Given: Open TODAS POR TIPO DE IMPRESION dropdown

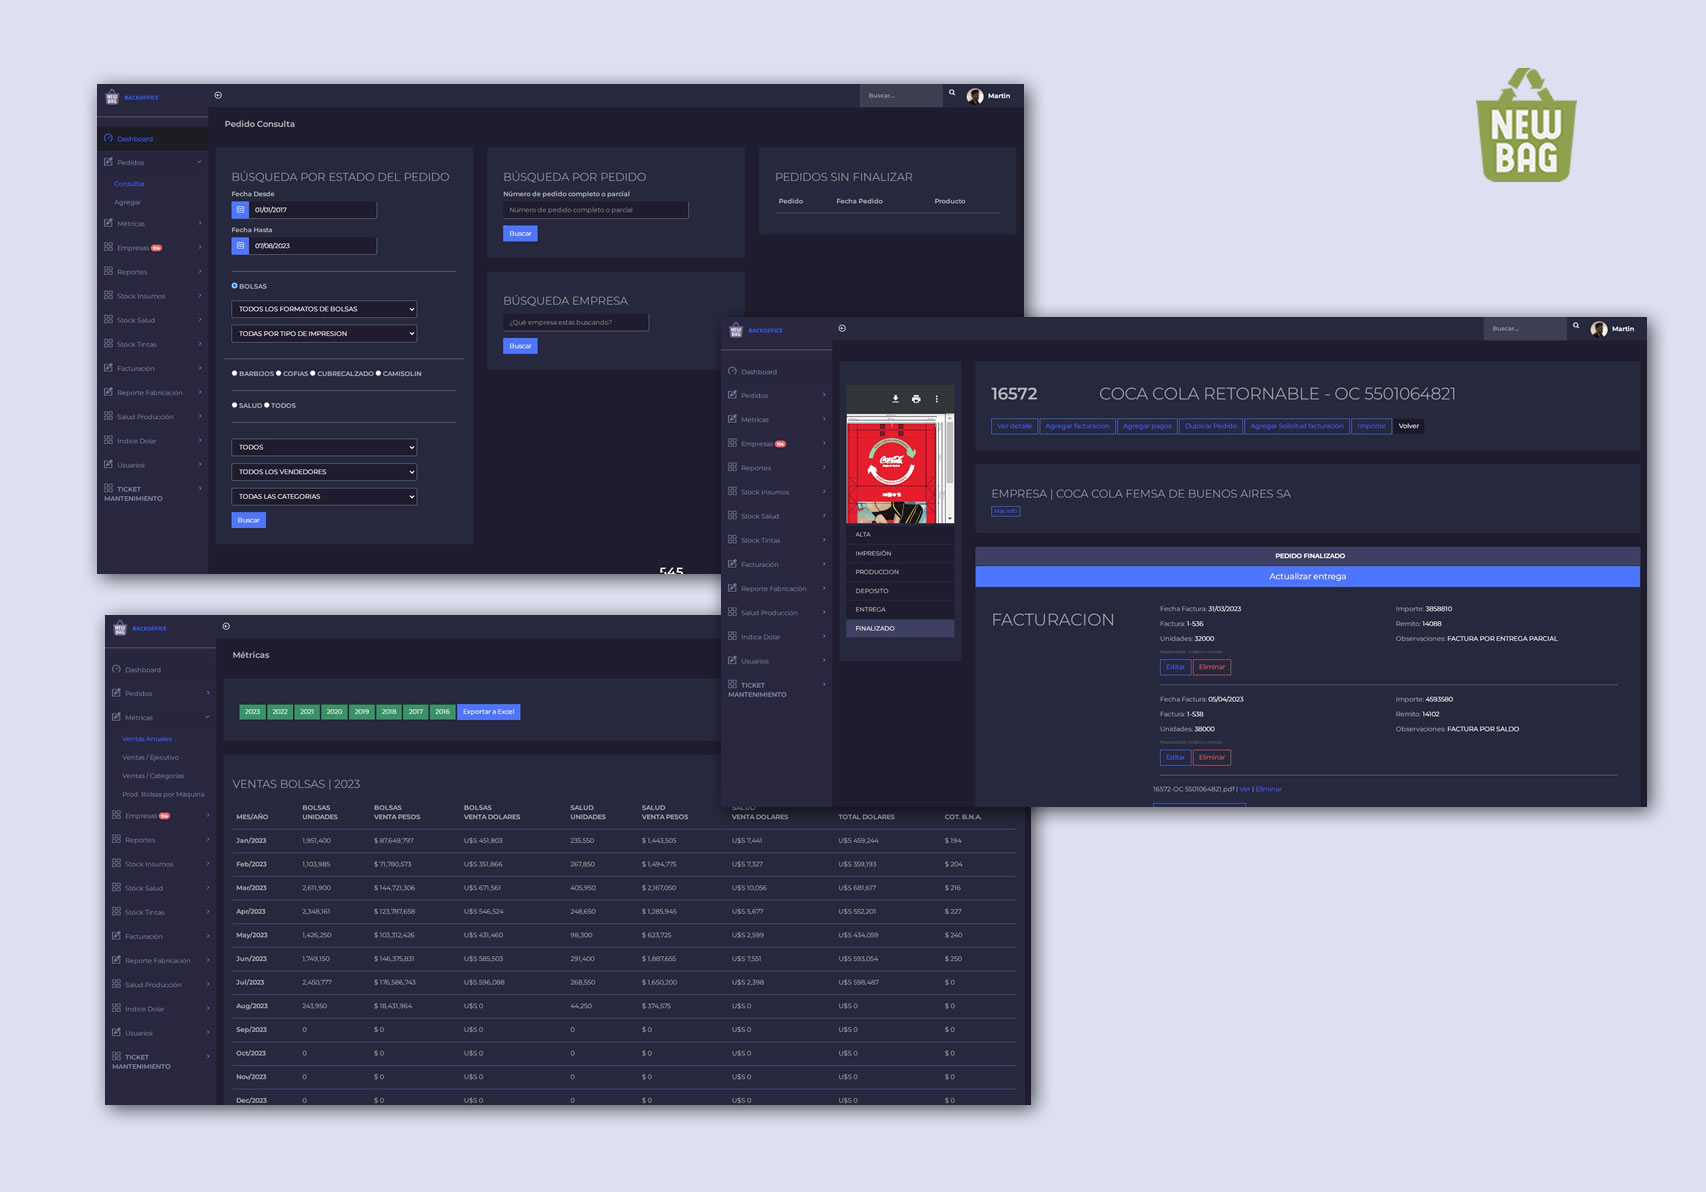Looking at the screenshot, I should tap(324, 334).
